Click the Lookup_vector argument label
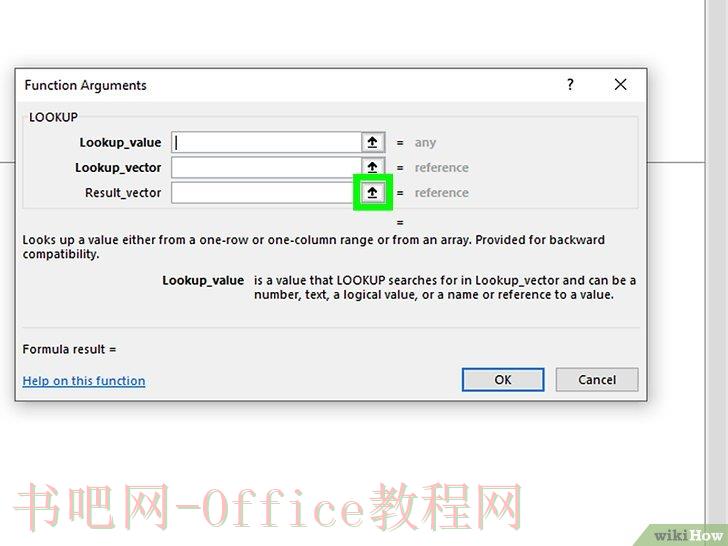Viewport: 728px width, 546px height. tap(118, 168)
